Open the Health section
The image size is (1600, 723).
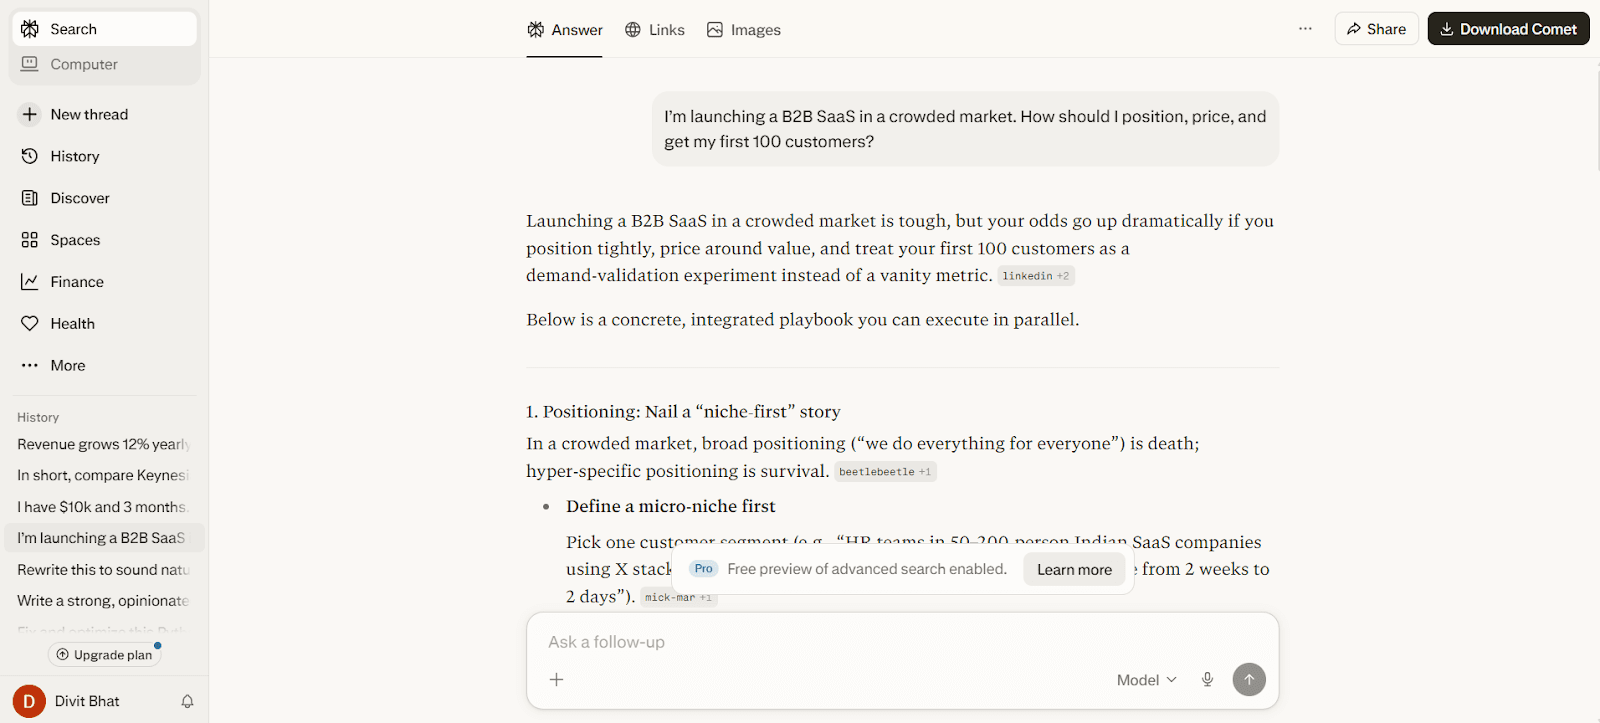point(70,323)
